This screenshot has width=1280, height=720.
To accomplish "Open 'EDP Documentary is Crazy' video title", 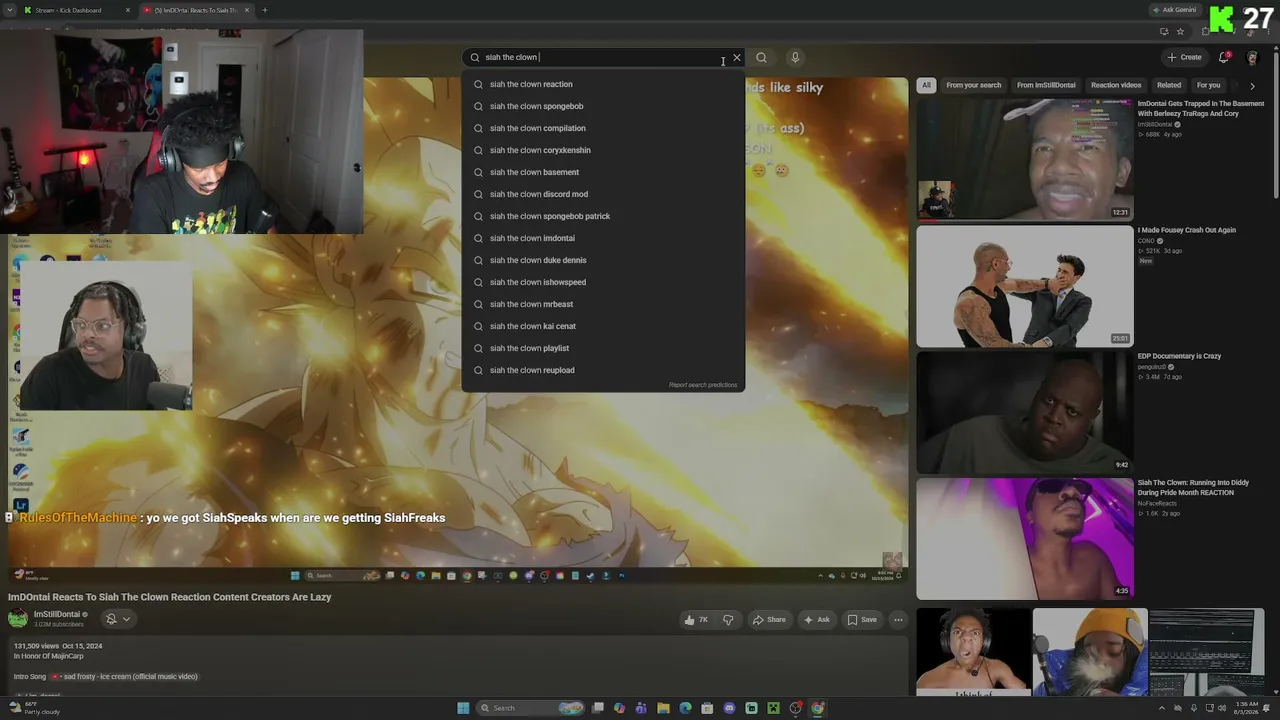I will click(1179, 356).
